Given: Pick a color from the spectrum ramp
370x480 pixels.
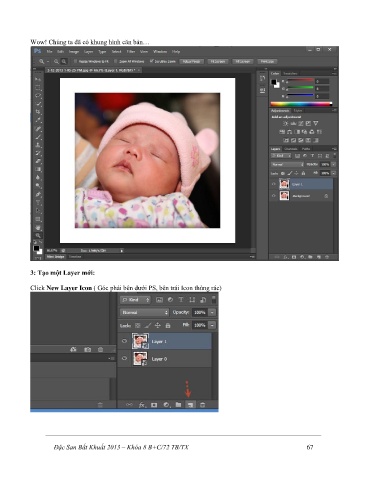Looking at the screenshot, I should click(x=301, y=104).
